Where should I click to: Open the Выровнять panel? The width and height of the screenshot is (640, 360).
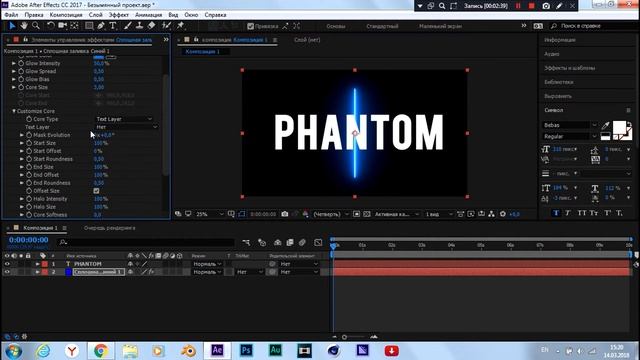(558, 96)
